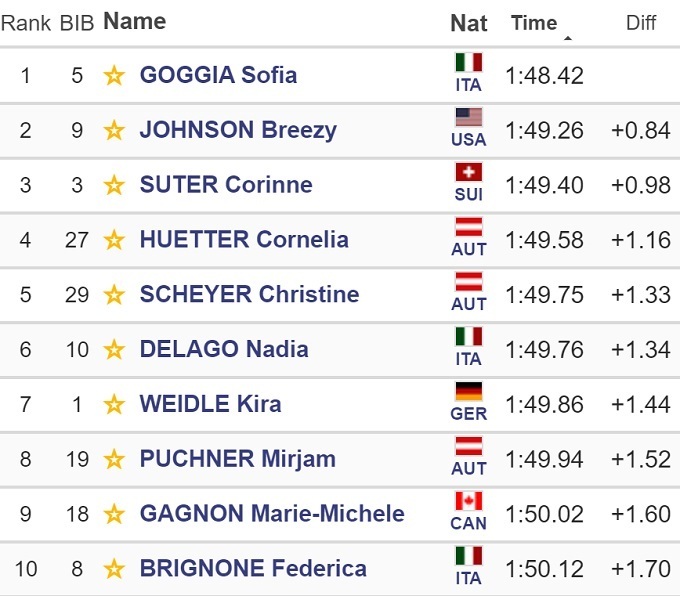Toggle favorite star for JOHNSON Breezy

tap(114, 130)
